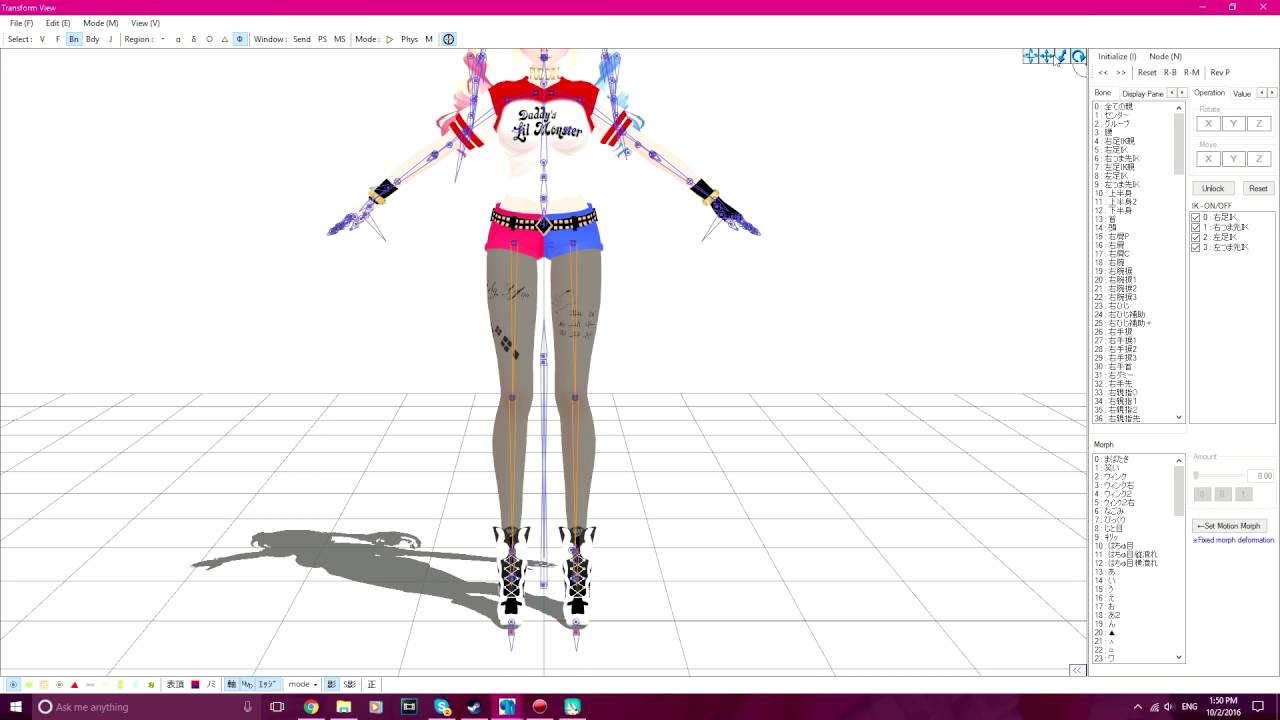The image size is (1280, 720).
Task: Toggle the first blue circle icon in bottom bar
Action: (13, 685)
